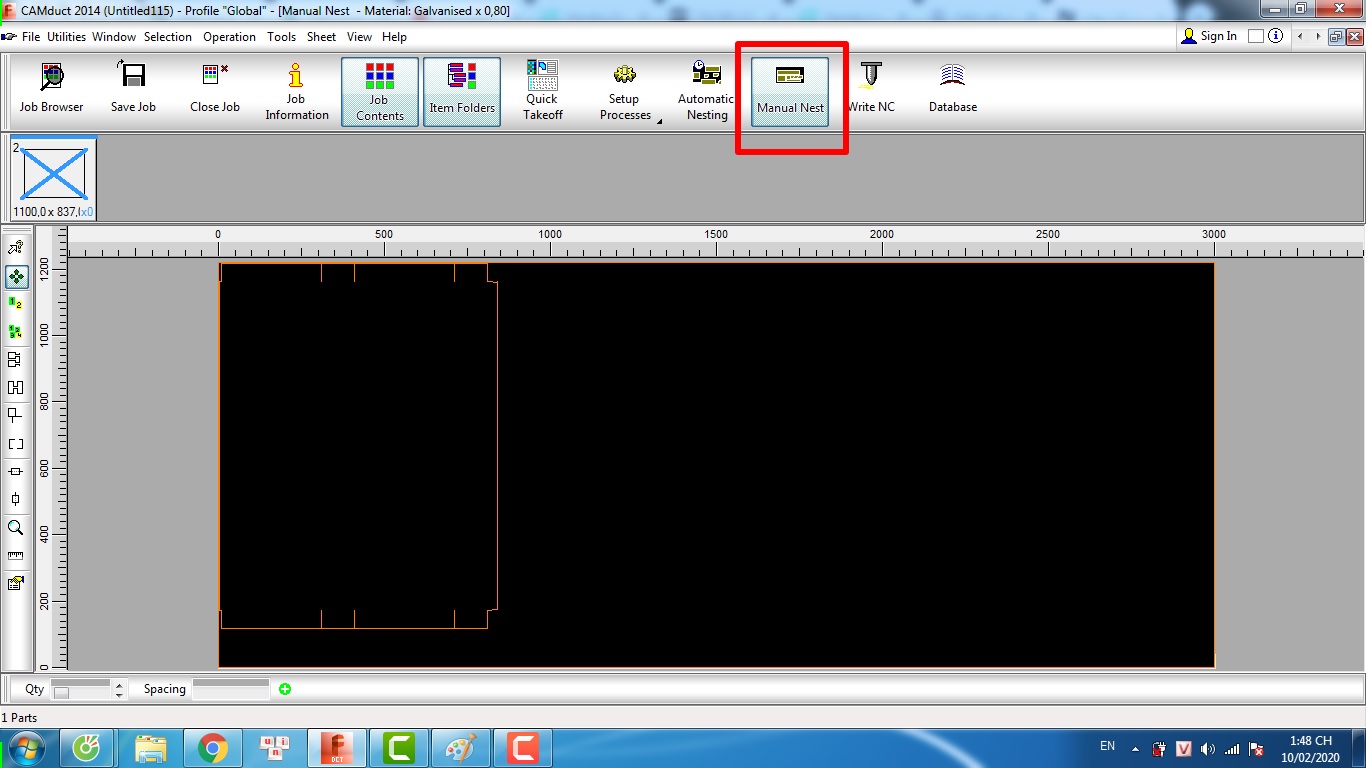
Task: Open the Utilities menu
Action: pos(67,37)
